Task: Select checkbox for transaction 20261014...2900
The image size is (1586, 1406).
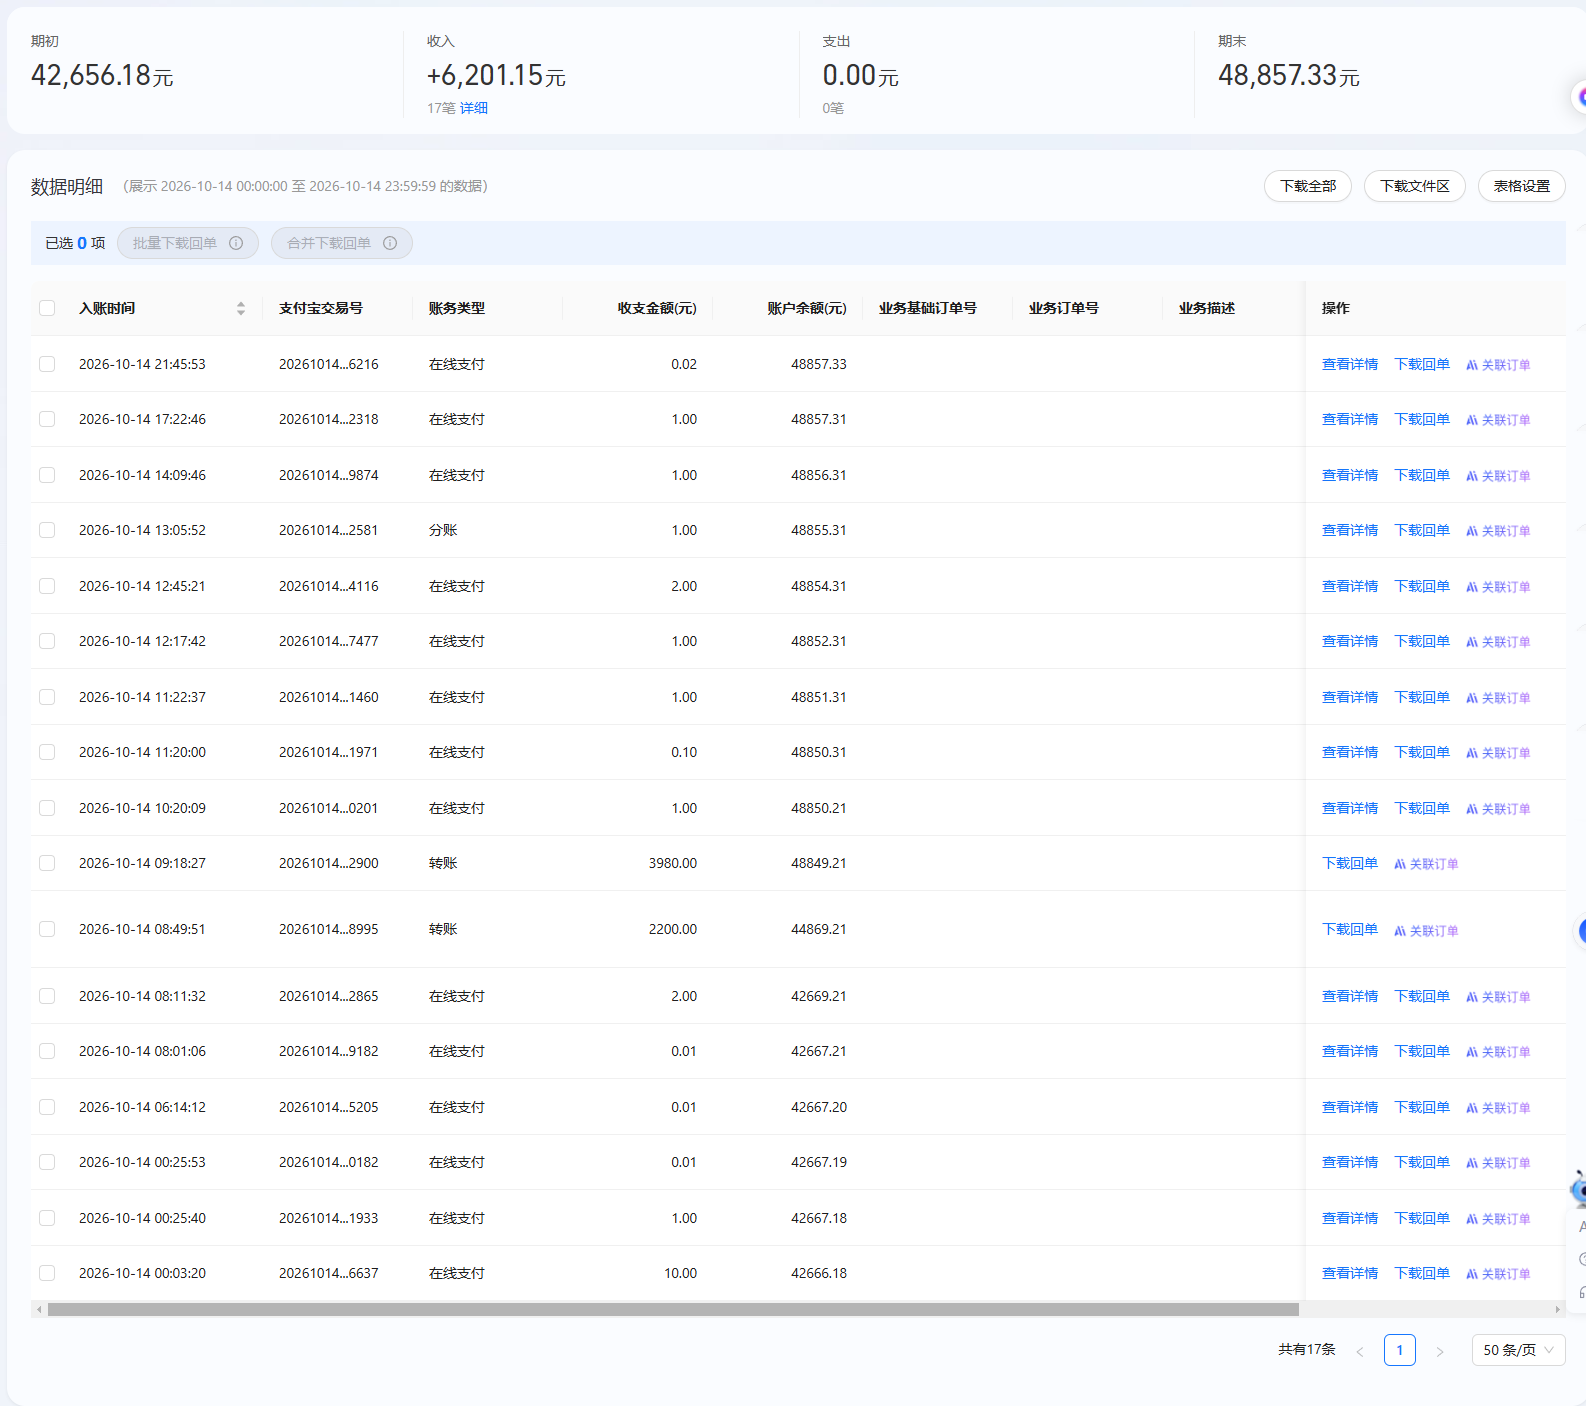Action: click(47, 863)
